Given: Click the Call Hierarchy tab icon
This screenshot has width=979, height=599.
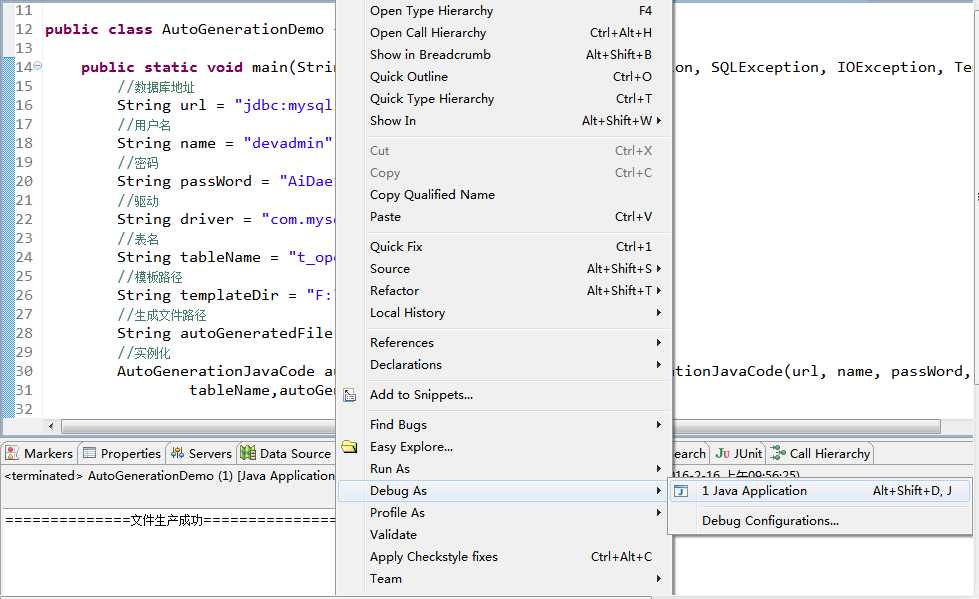Looking at the screenshot, I should (777, 453).
